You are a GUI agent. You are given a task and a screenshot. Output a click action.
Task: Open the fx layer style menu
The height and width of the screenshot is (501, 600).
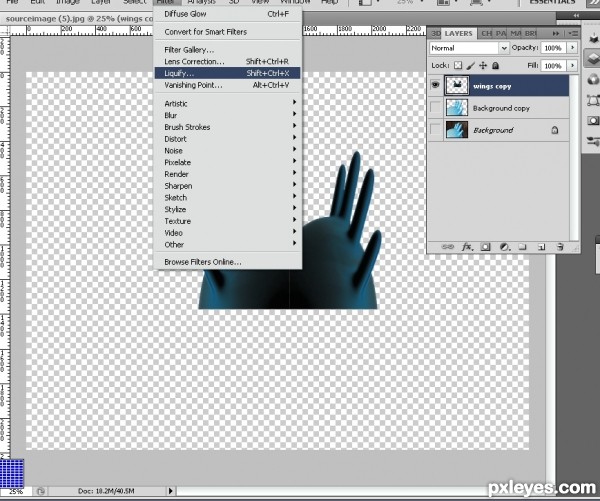(x=467, y=247)
